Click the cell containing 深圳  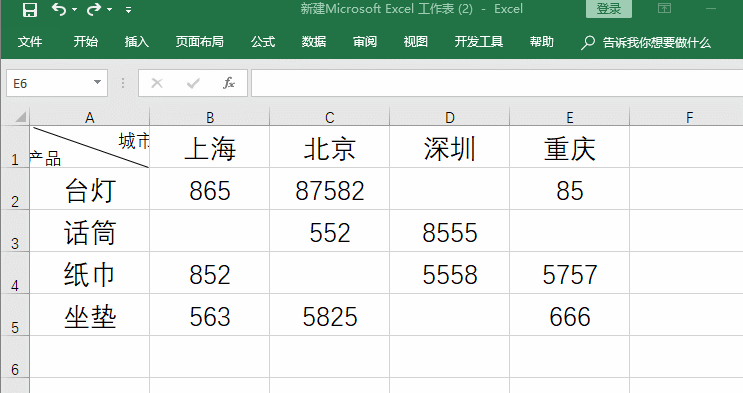(449, 147)
